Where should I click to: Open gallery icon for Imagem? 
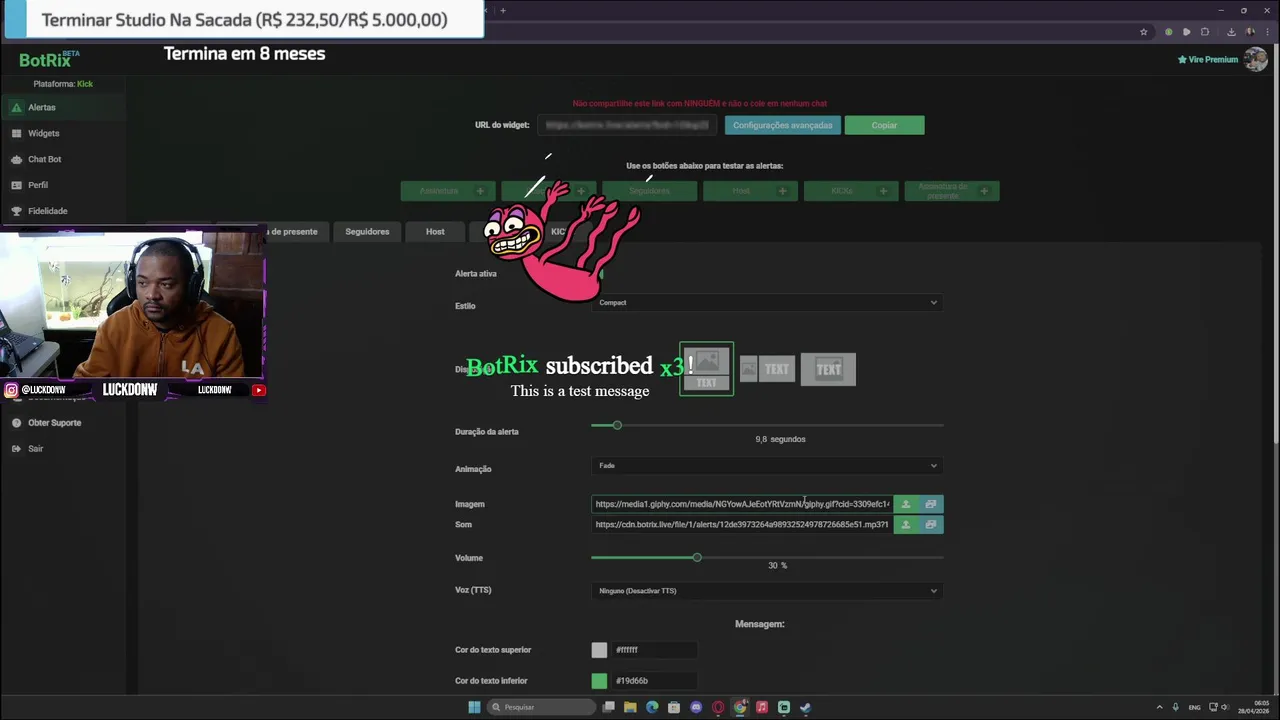[x=931, y=504]
